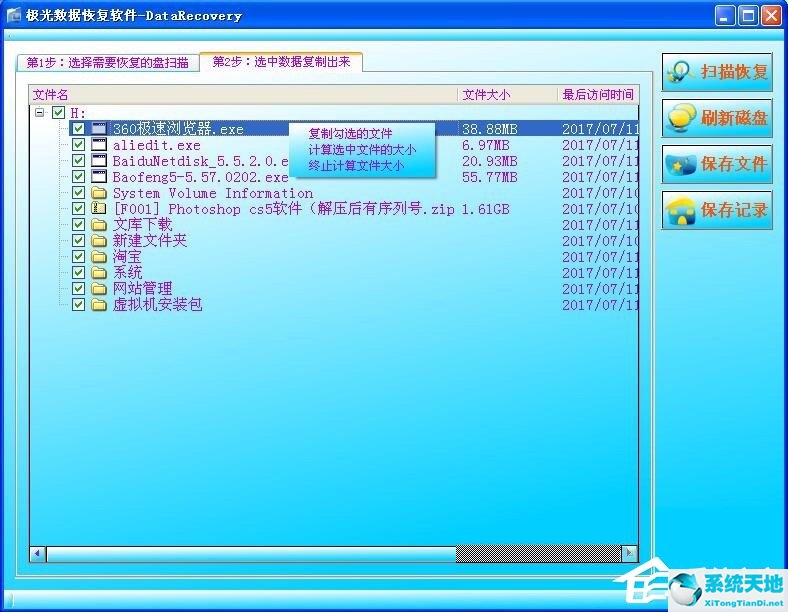
Task: Uncheck the 淘宝 folder checkbox
Action: (78, 257)
